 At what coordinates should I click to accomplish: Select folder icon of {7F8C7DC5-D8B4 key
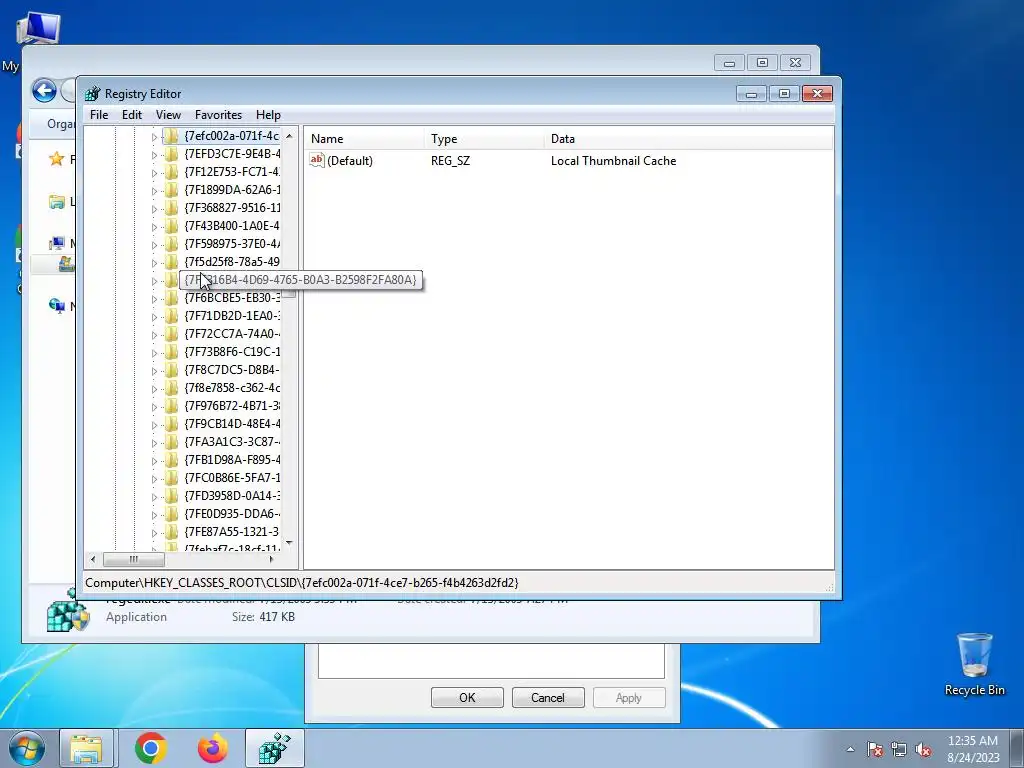tap(171, 370)
